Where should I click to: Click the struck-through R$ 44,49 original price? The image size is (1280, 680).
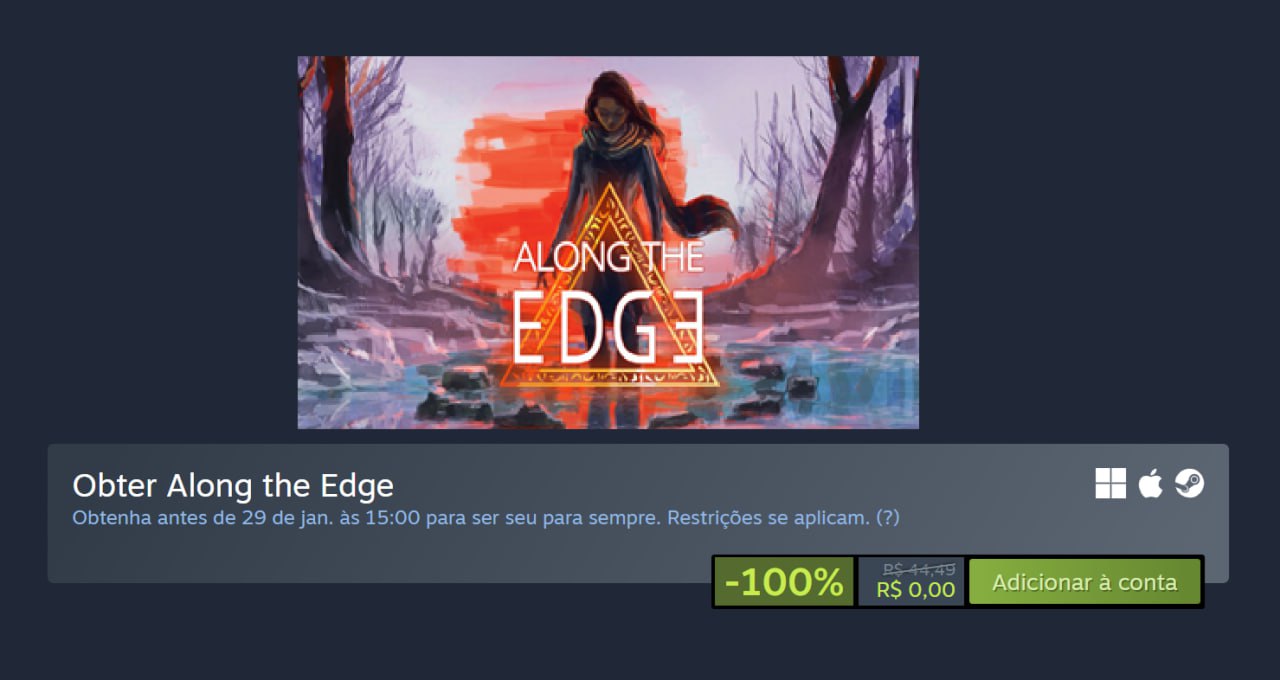tap(919, 569)
